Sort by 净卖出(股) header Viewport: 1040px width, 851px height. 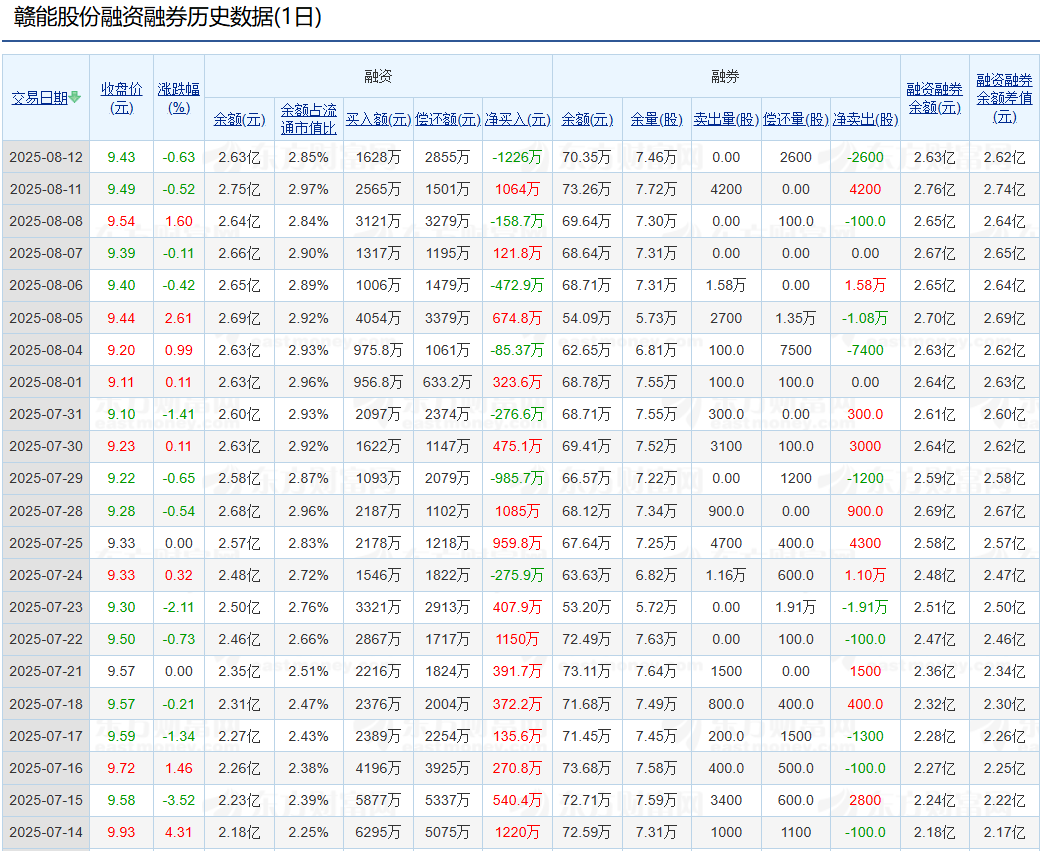[x=866, y=119]
